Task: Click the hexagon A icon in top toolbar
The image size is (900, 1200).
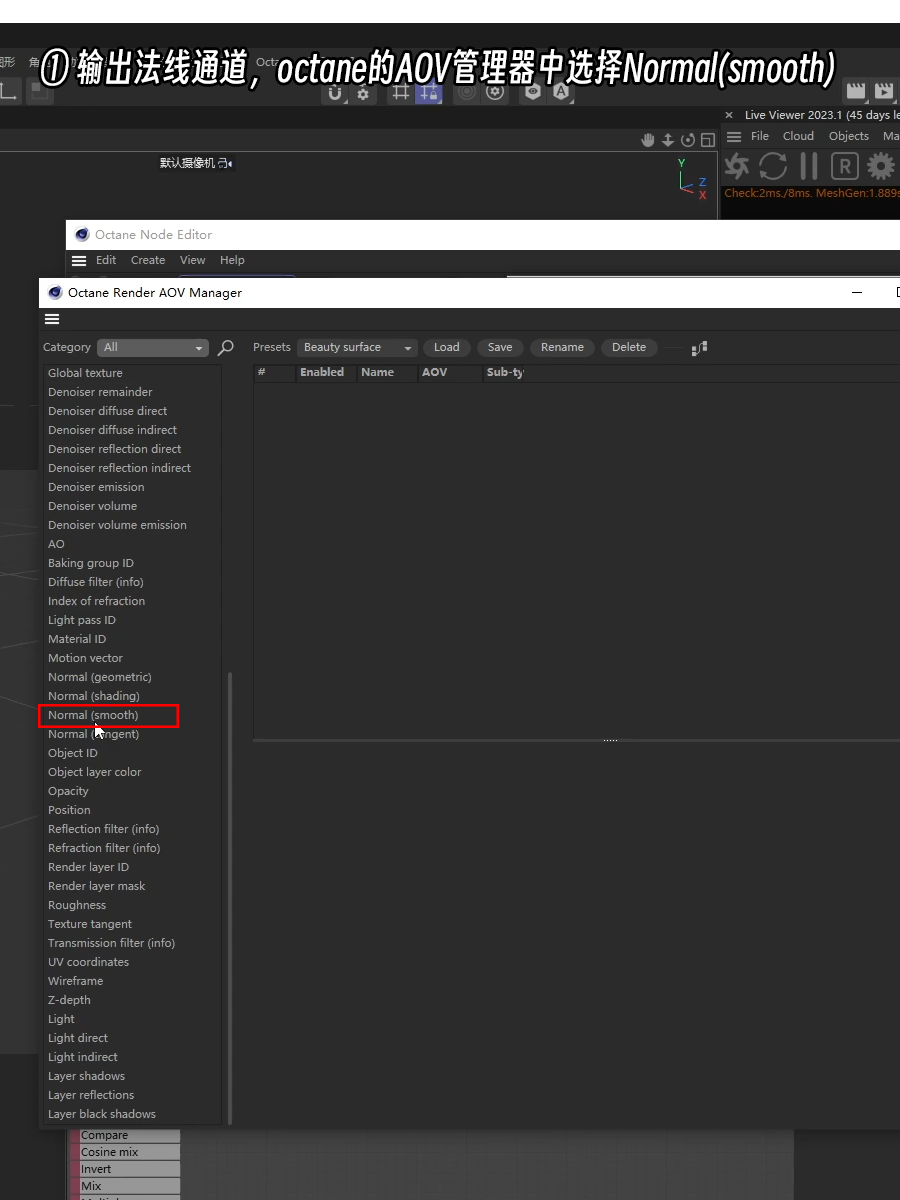Action: pyautogui.click(x=561, y=92)
